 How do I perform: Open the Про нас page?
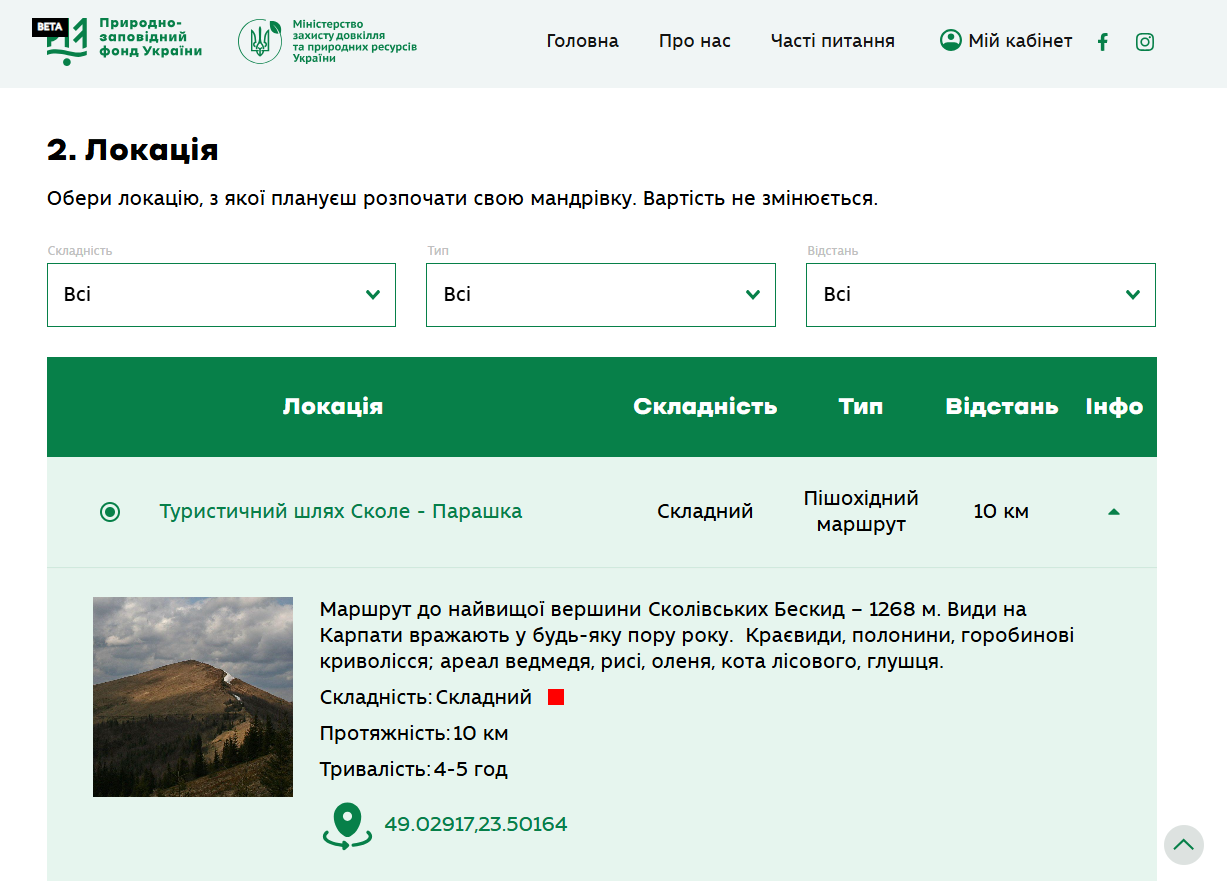(694, 41)
